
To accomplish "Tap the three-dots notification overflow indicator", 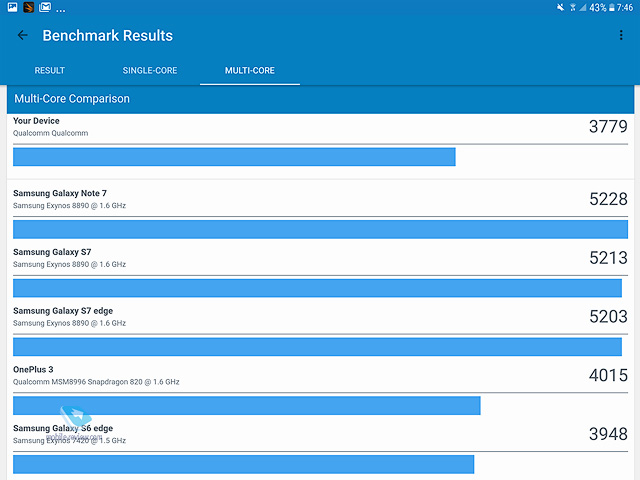I will [x=61, y=10].
